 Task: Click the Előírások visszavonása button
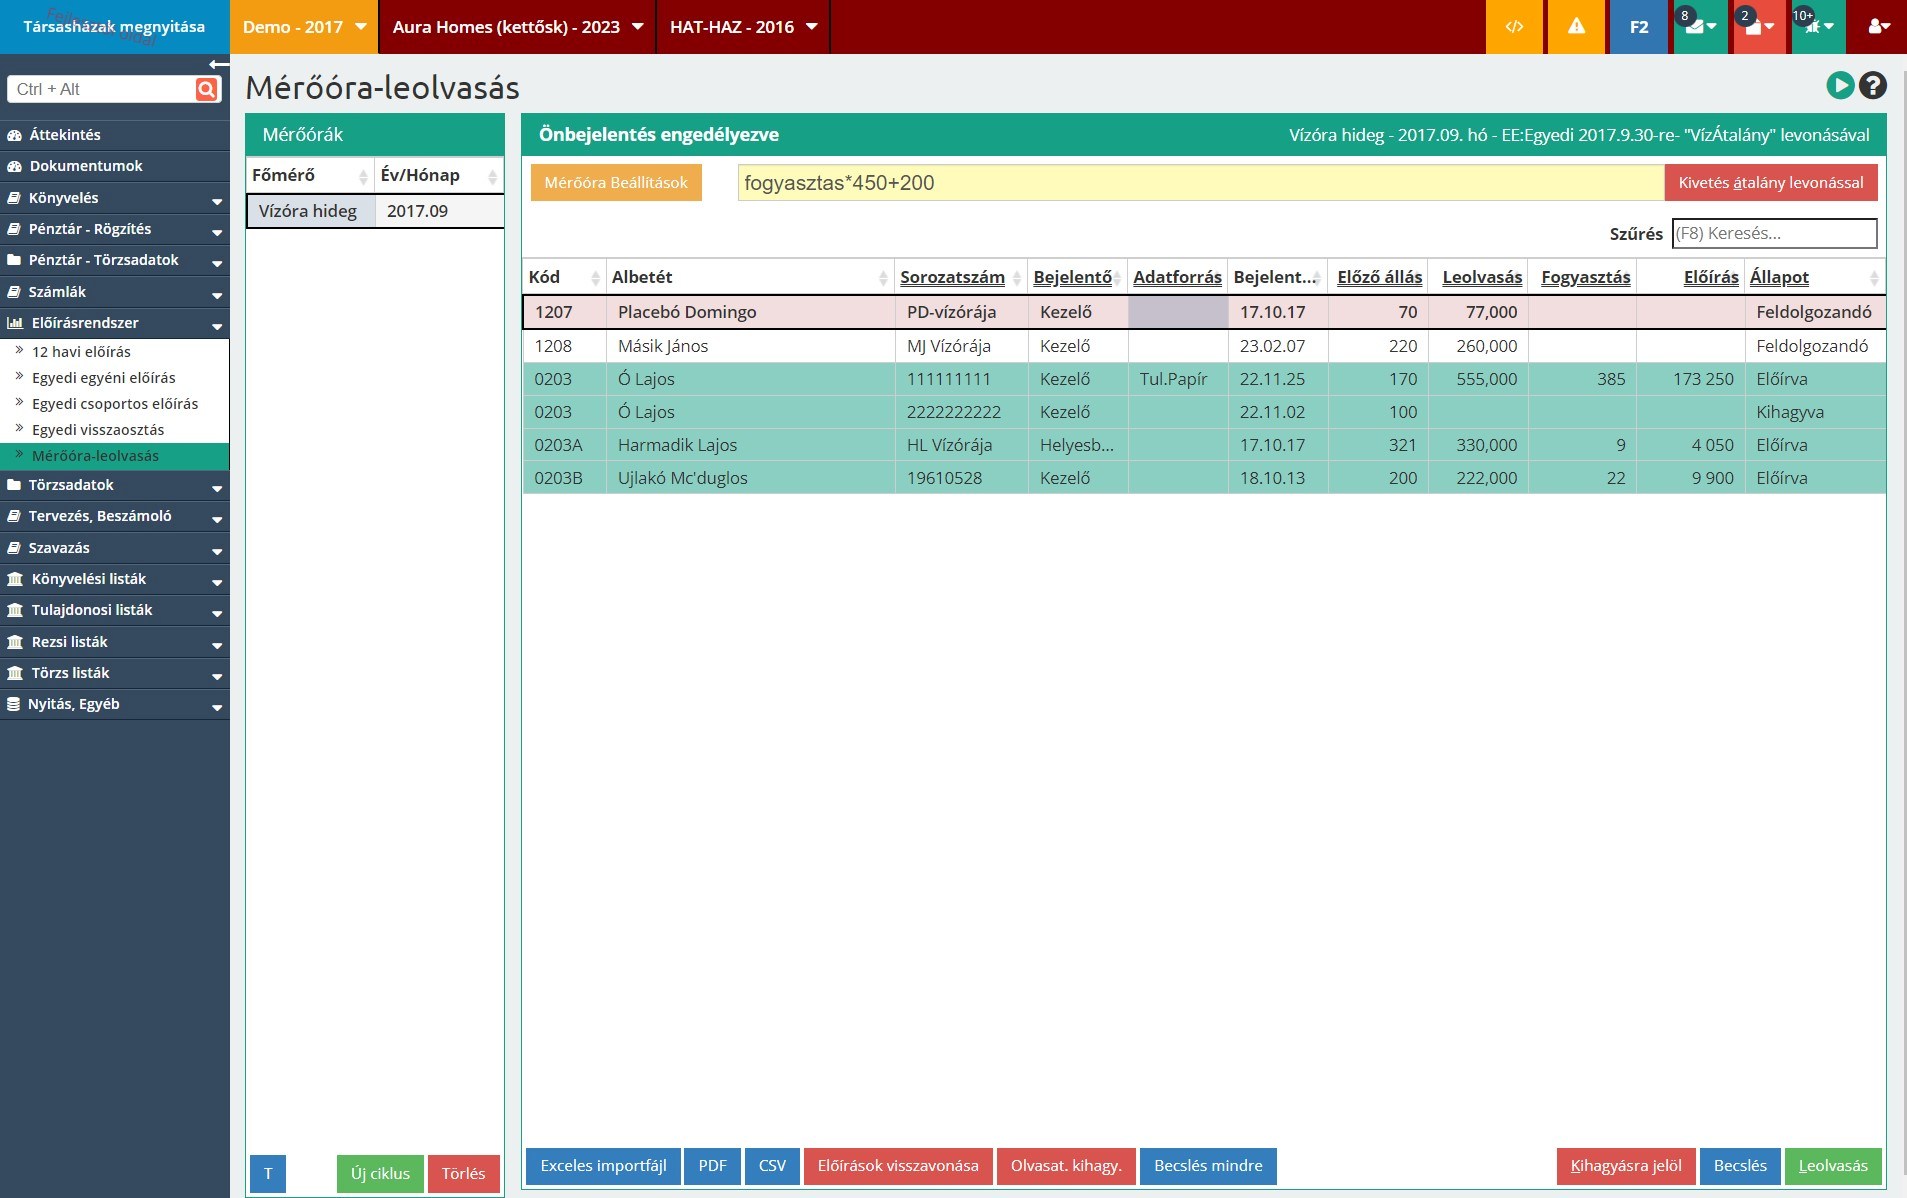click(897, 1166)
